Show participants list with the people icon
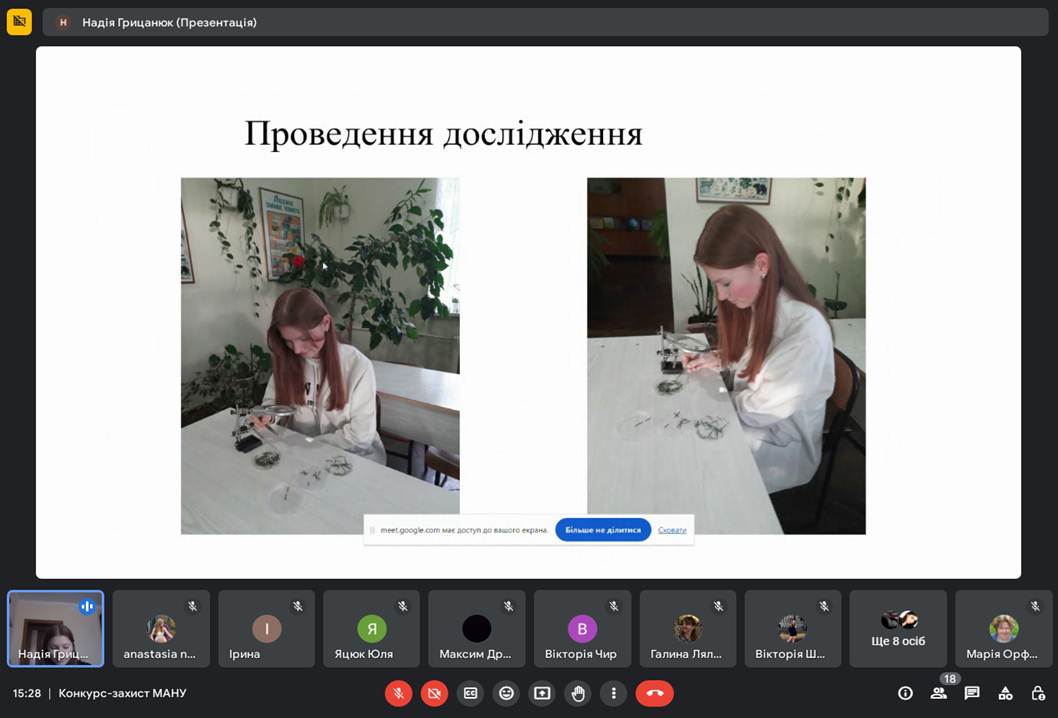Screen dimensions: 1058x718 pyautogui.click(x=938, y=692)
